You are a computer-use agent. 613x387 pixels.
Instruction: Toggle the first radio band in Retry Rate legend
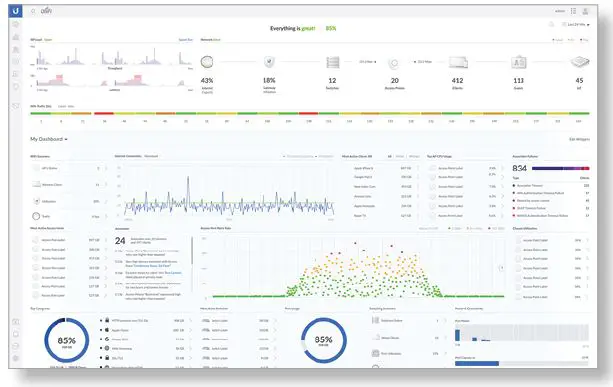455,228
